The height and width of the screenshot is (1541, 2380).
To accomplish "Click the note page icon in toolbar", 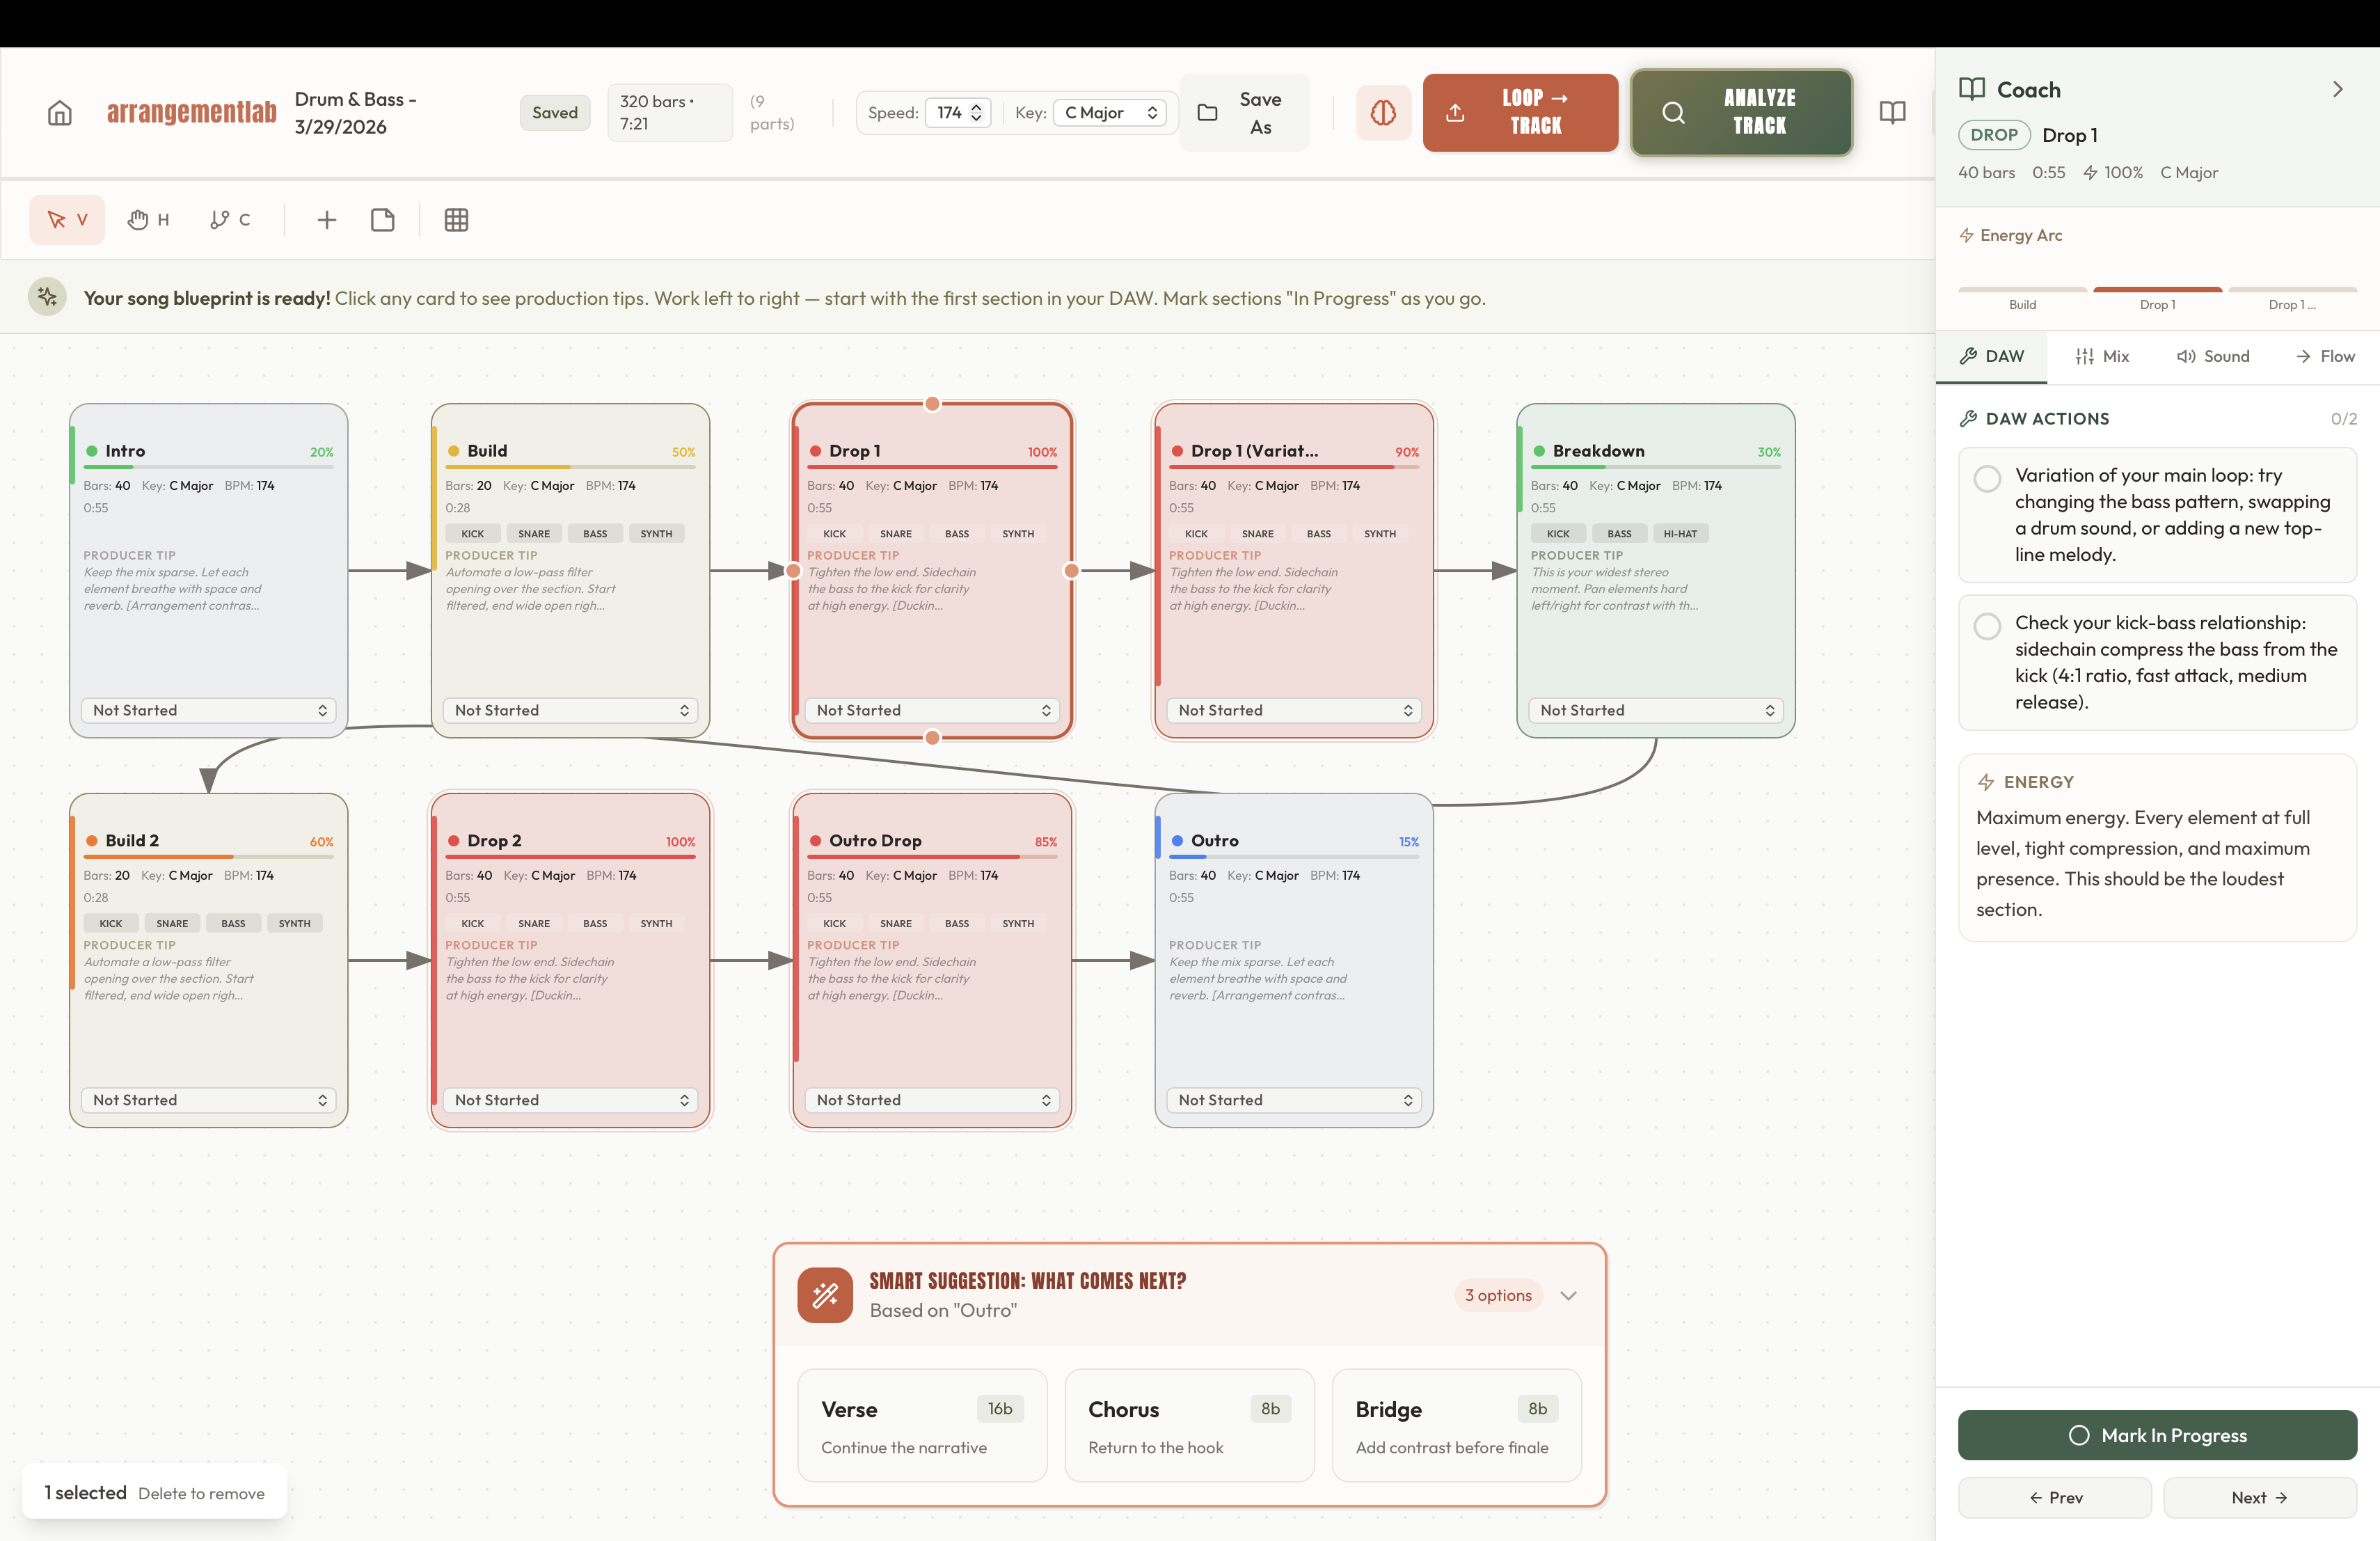I will pyautogui.click(x=383, y=220).
